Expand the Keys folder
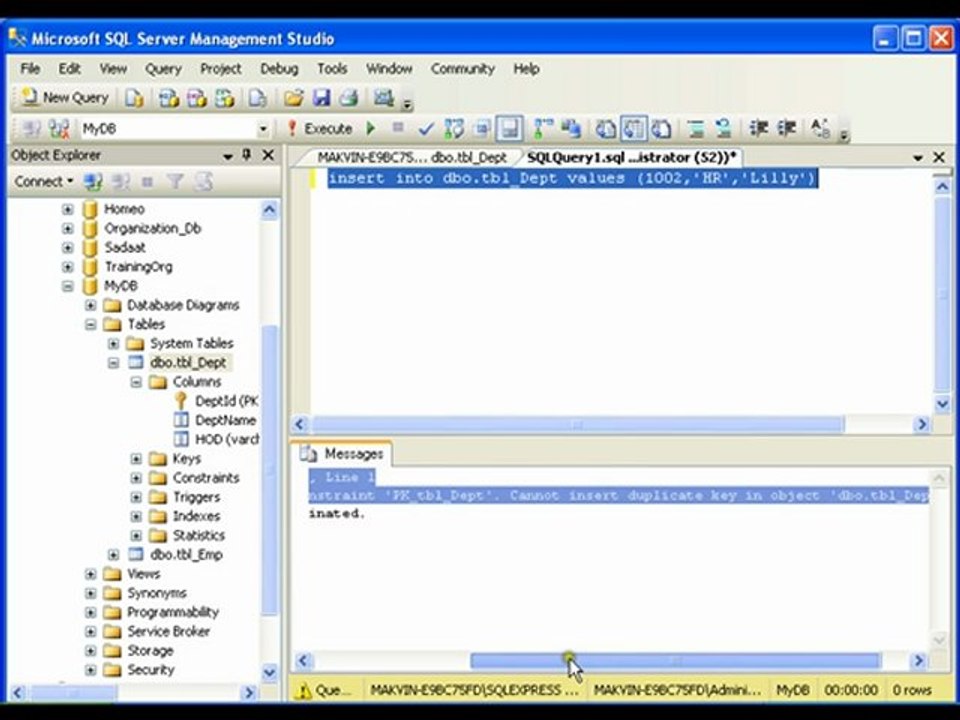This screenshot has height=720, width=960. [x=136, y=459]
